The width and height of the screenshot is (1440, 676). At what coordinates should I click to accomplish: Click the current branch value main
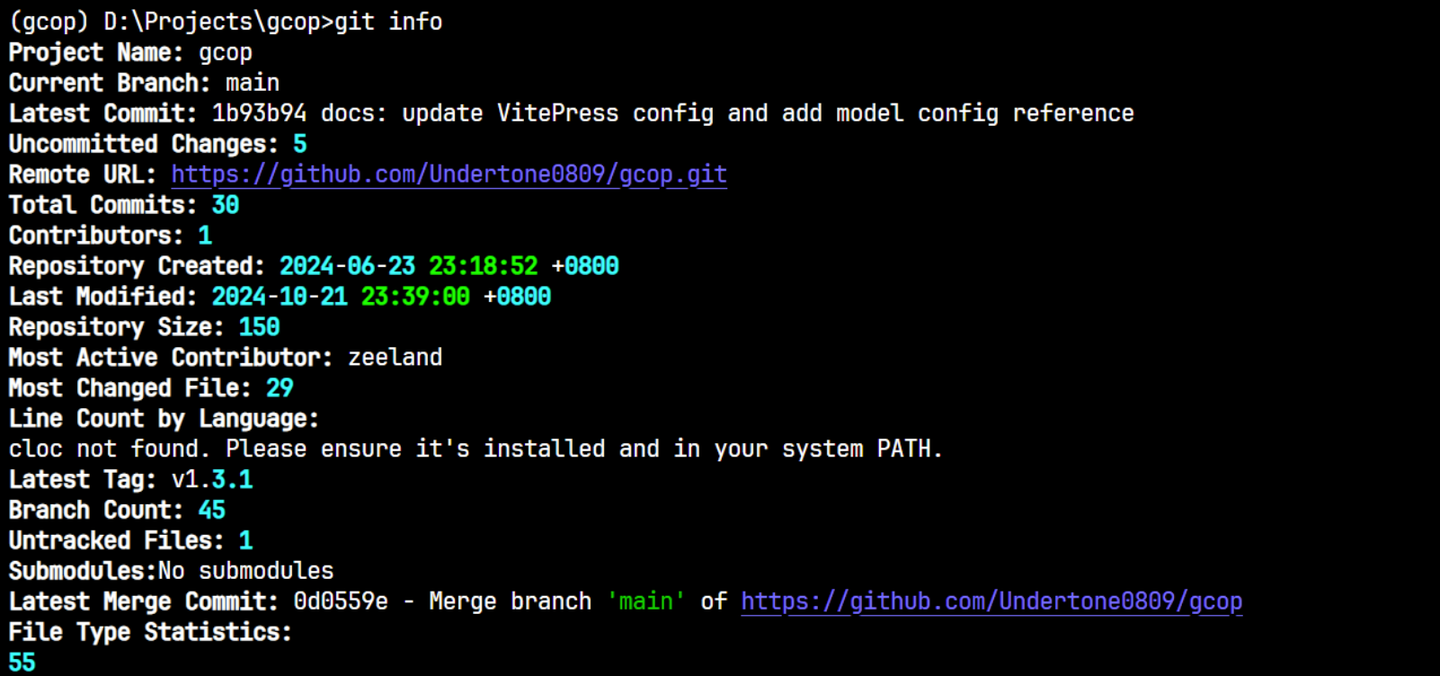click(252, 83)
